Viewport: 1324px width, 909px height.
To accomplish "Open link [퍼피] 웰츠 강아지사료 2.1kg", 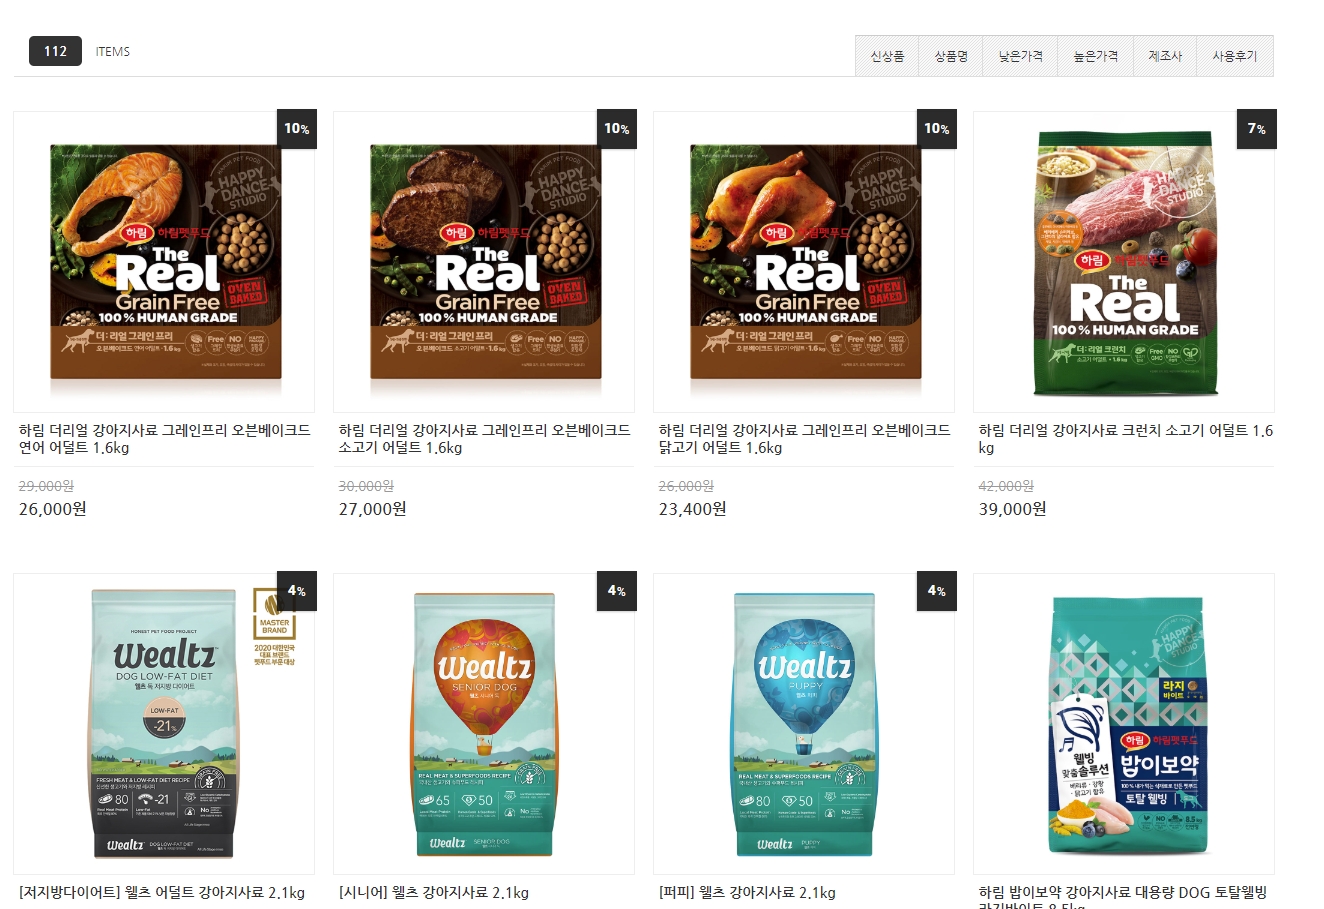I will click(747, 892).
